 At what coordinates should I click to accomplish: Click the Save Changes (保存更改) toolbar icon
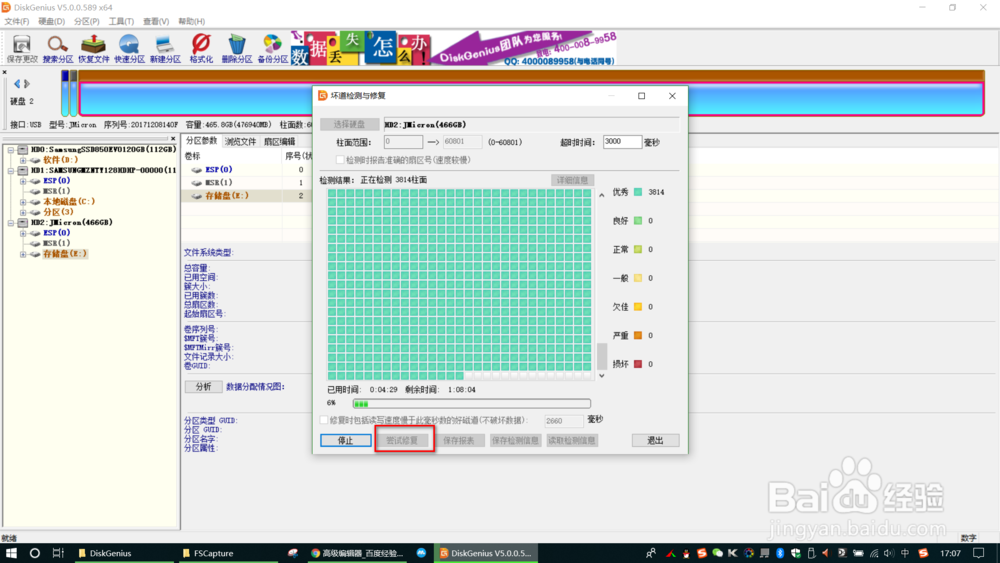pyautogui.click(x=22, y=48)
